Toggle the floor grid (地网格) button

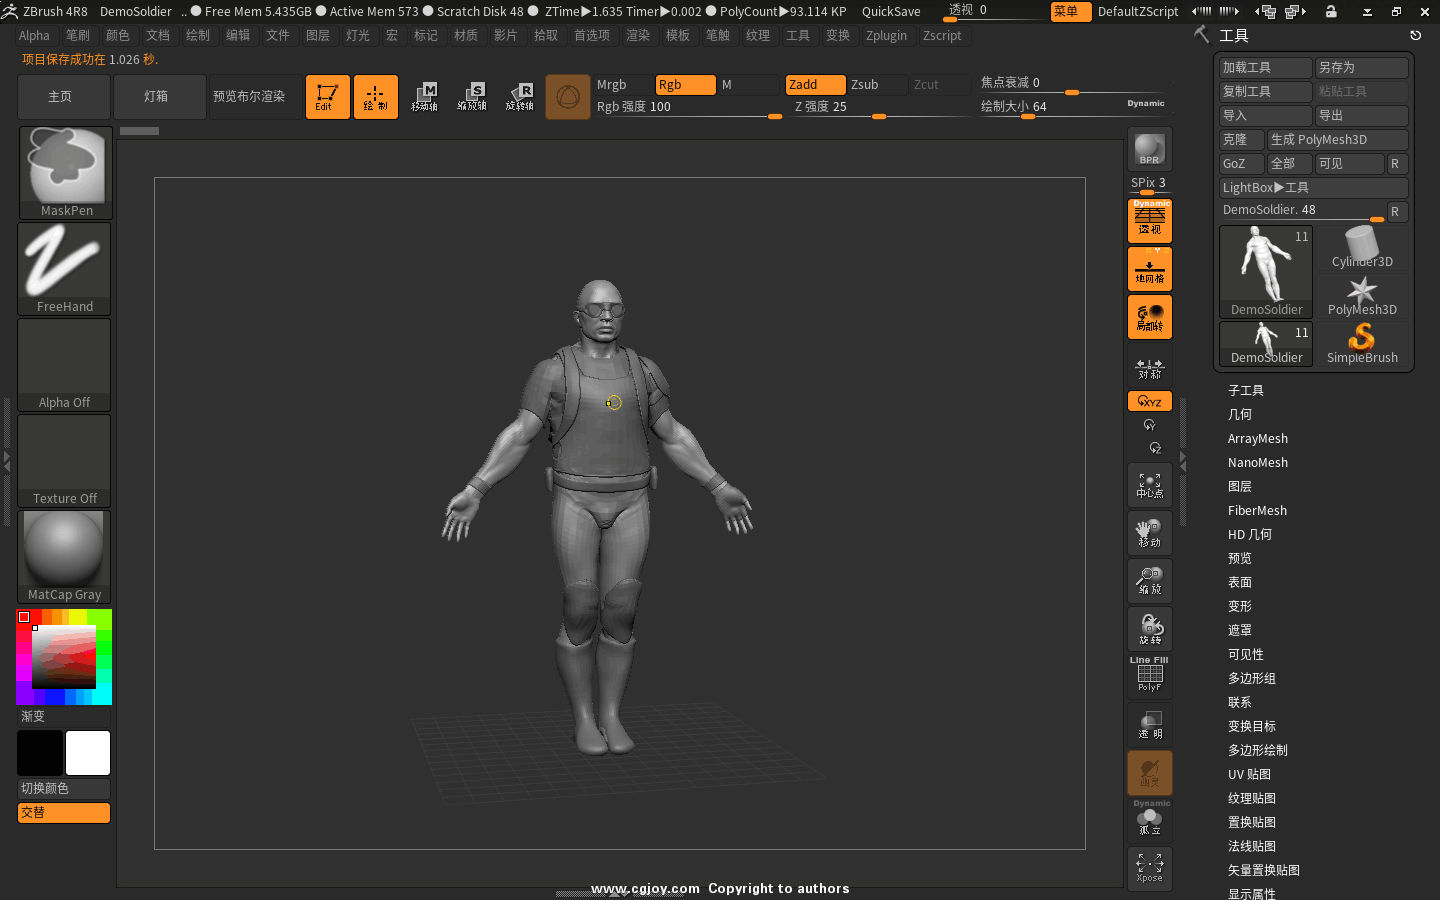(x=1150, y=269)
